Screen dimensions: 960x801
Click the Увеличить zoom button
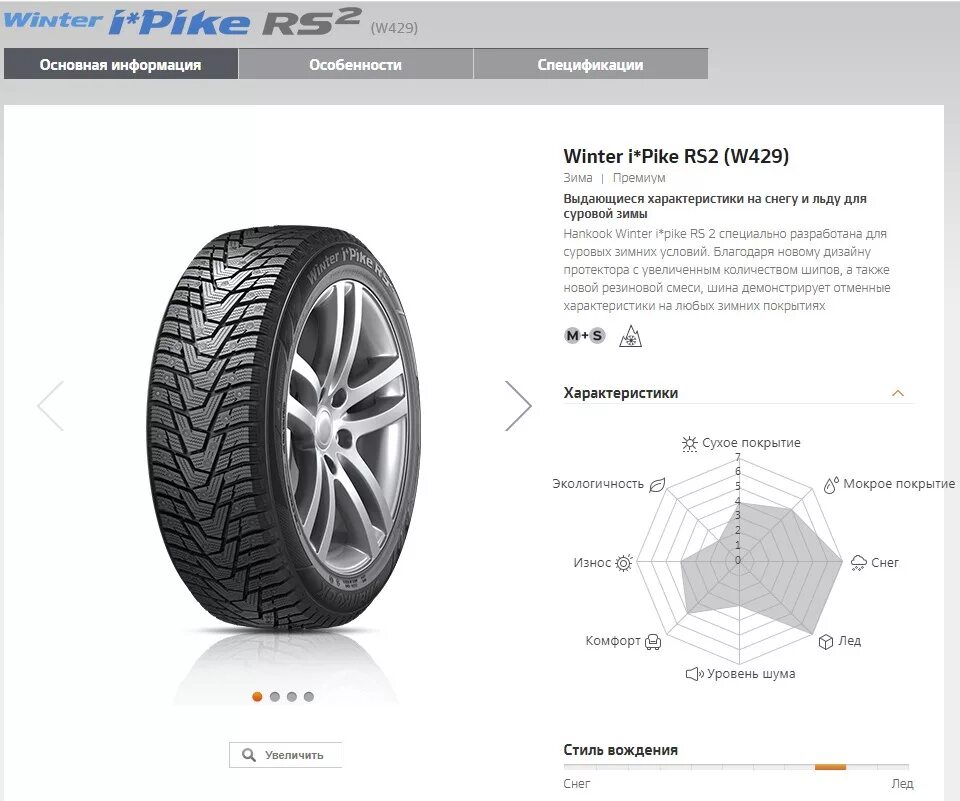(x=285, y=754)
